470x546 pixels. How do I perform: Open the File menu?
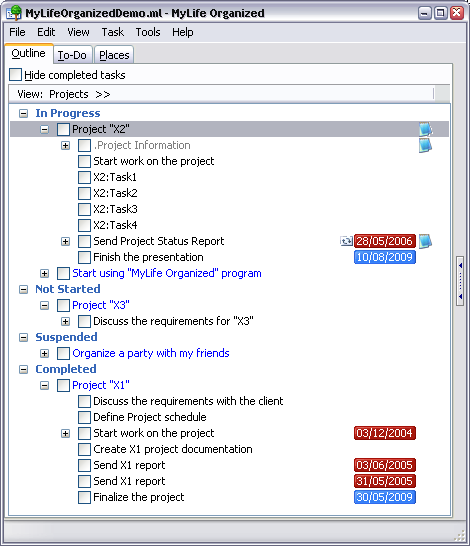(17, 32)
